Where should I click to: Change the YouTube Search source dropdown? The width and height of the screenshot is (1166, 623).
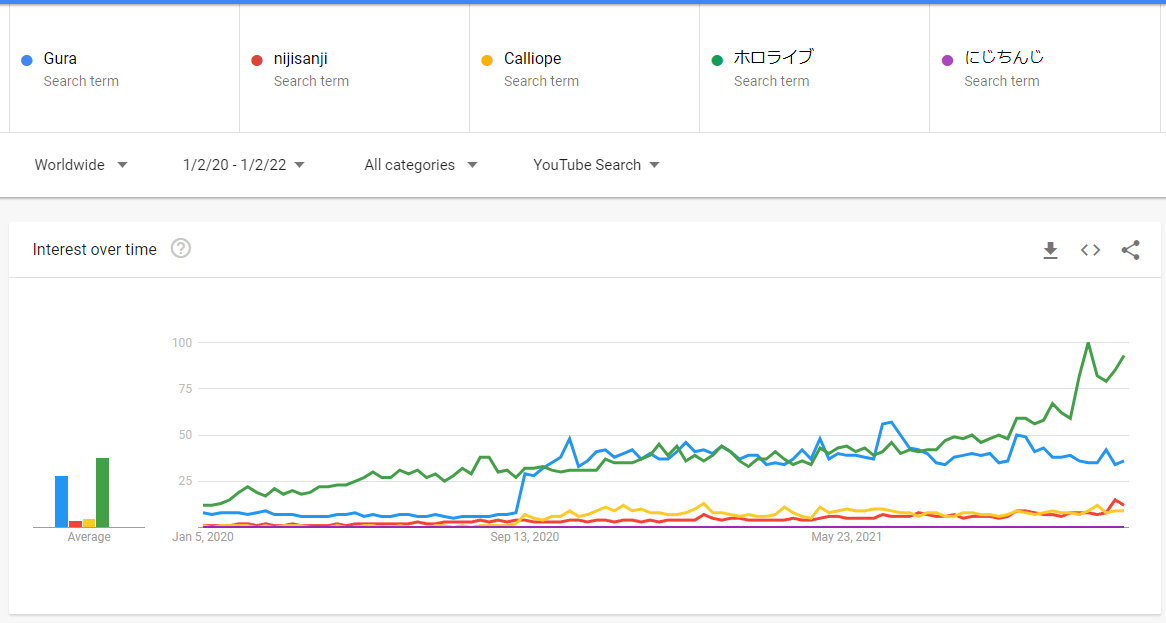pos(596,165)
